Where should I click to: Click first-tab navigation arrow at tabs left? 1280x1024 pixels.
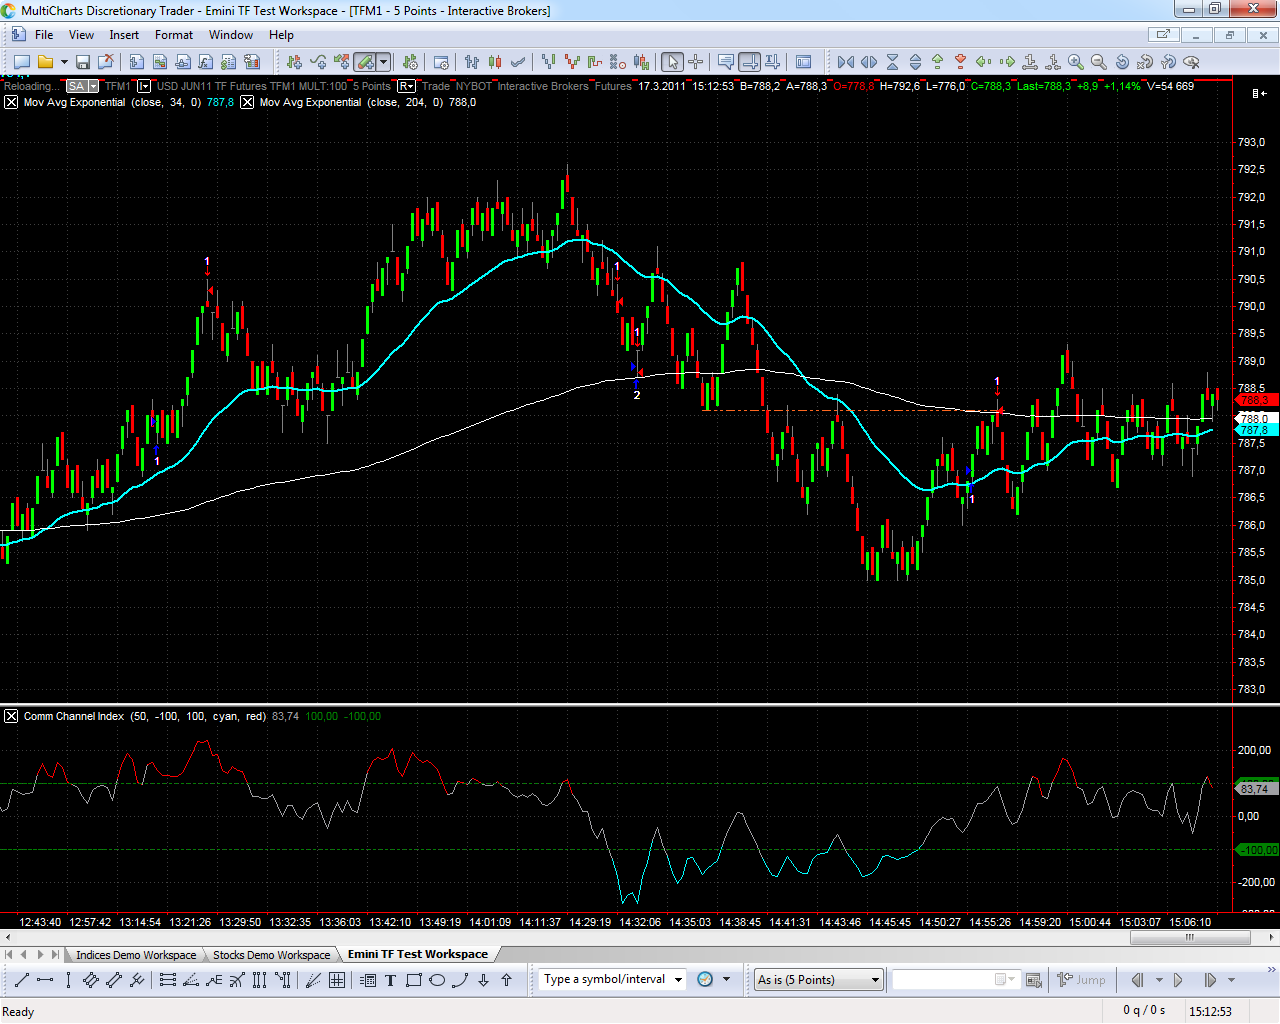click(10, 955)
